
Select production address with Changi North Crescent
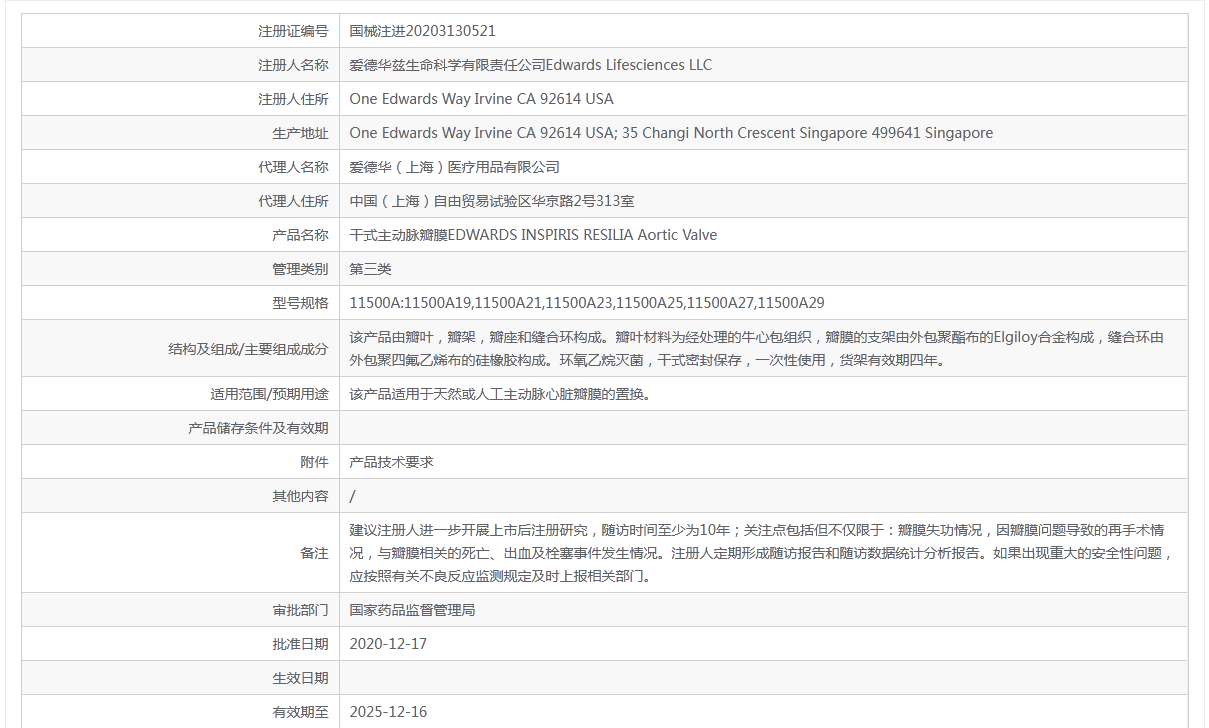[x=671, y=133]
